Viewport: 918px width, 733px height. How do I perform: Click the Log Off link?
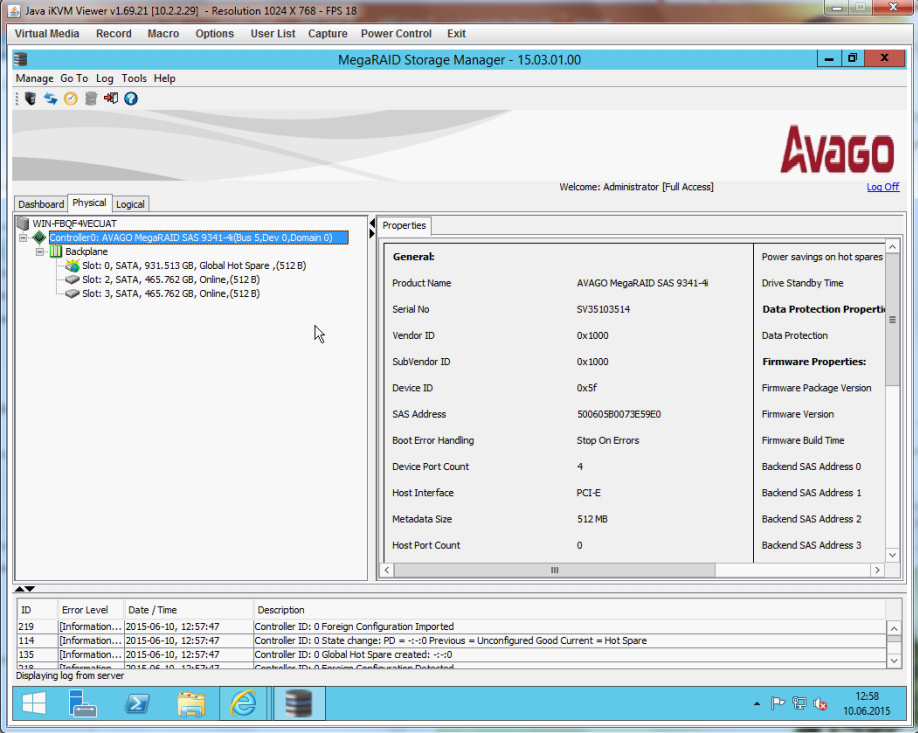pos(882,187)
